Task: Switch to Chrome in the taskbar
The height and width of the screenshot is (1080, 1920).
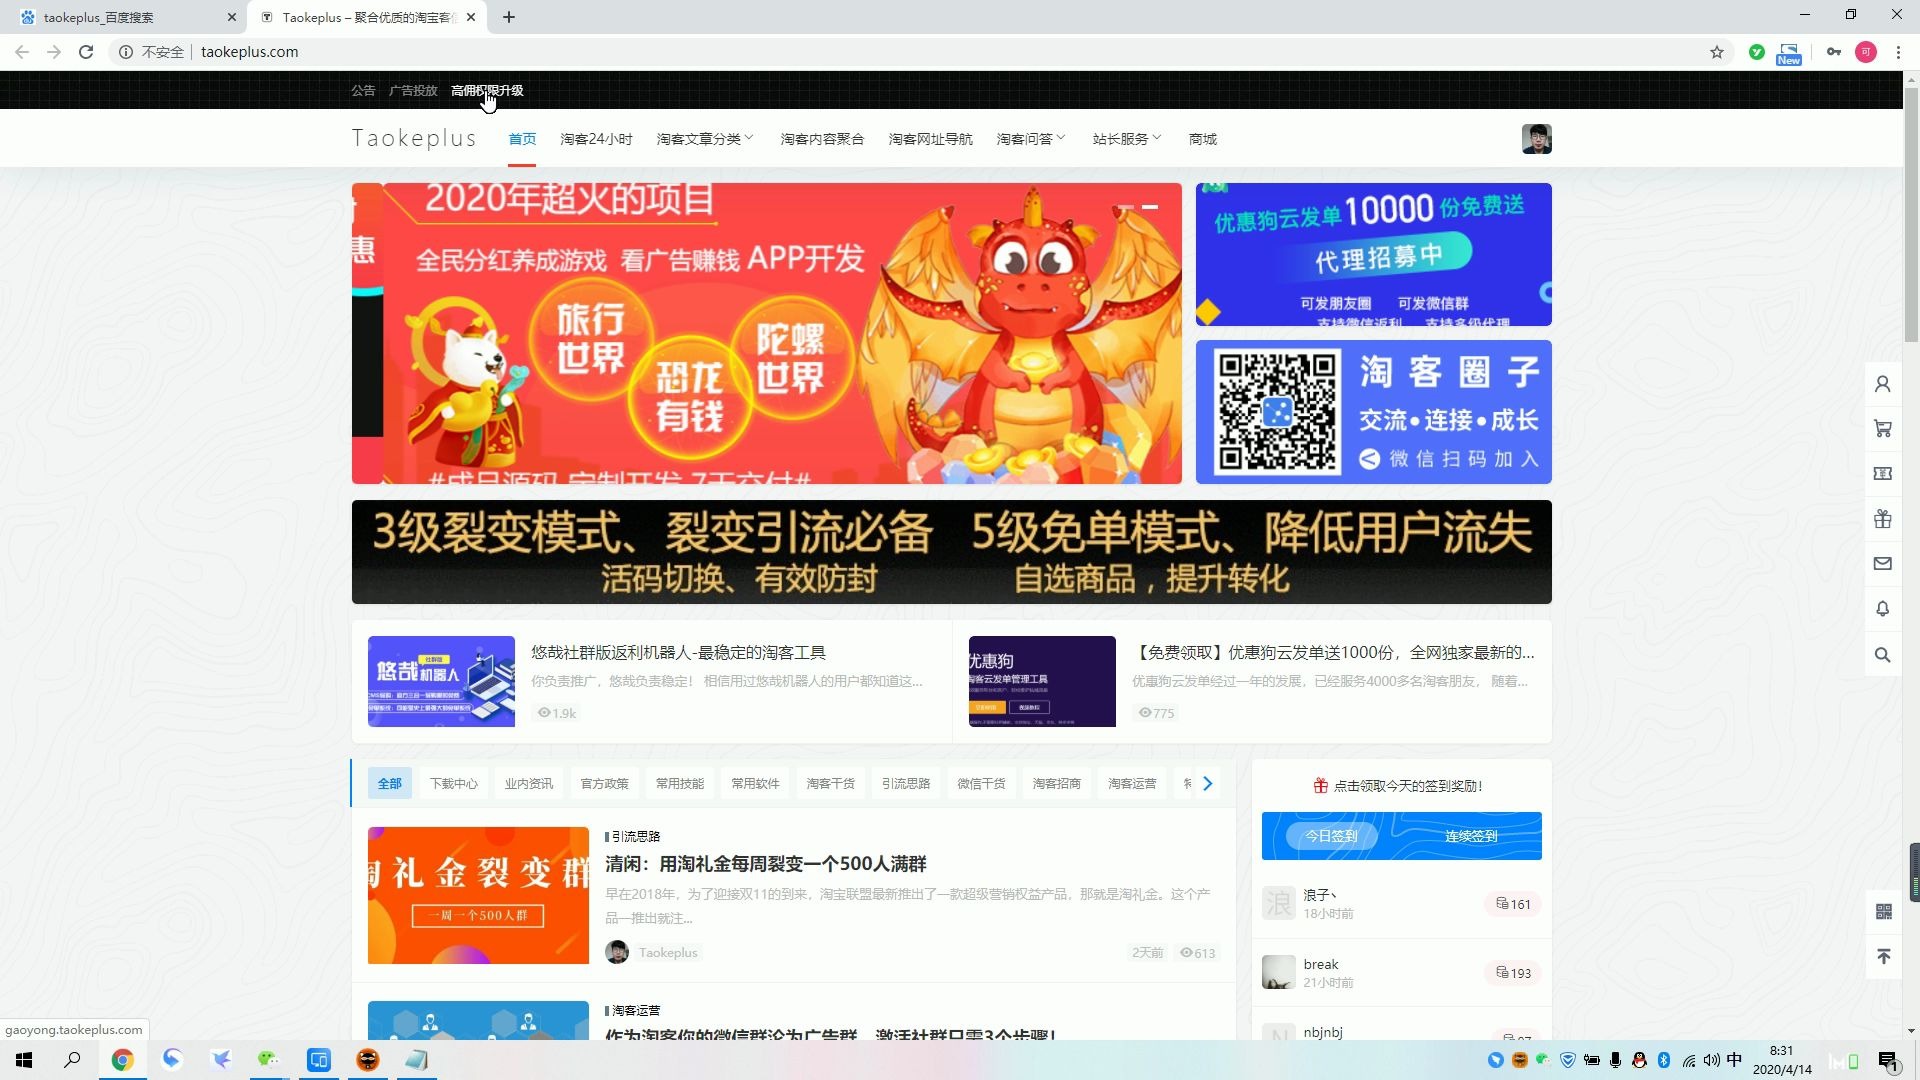Action: (122, 1060)
